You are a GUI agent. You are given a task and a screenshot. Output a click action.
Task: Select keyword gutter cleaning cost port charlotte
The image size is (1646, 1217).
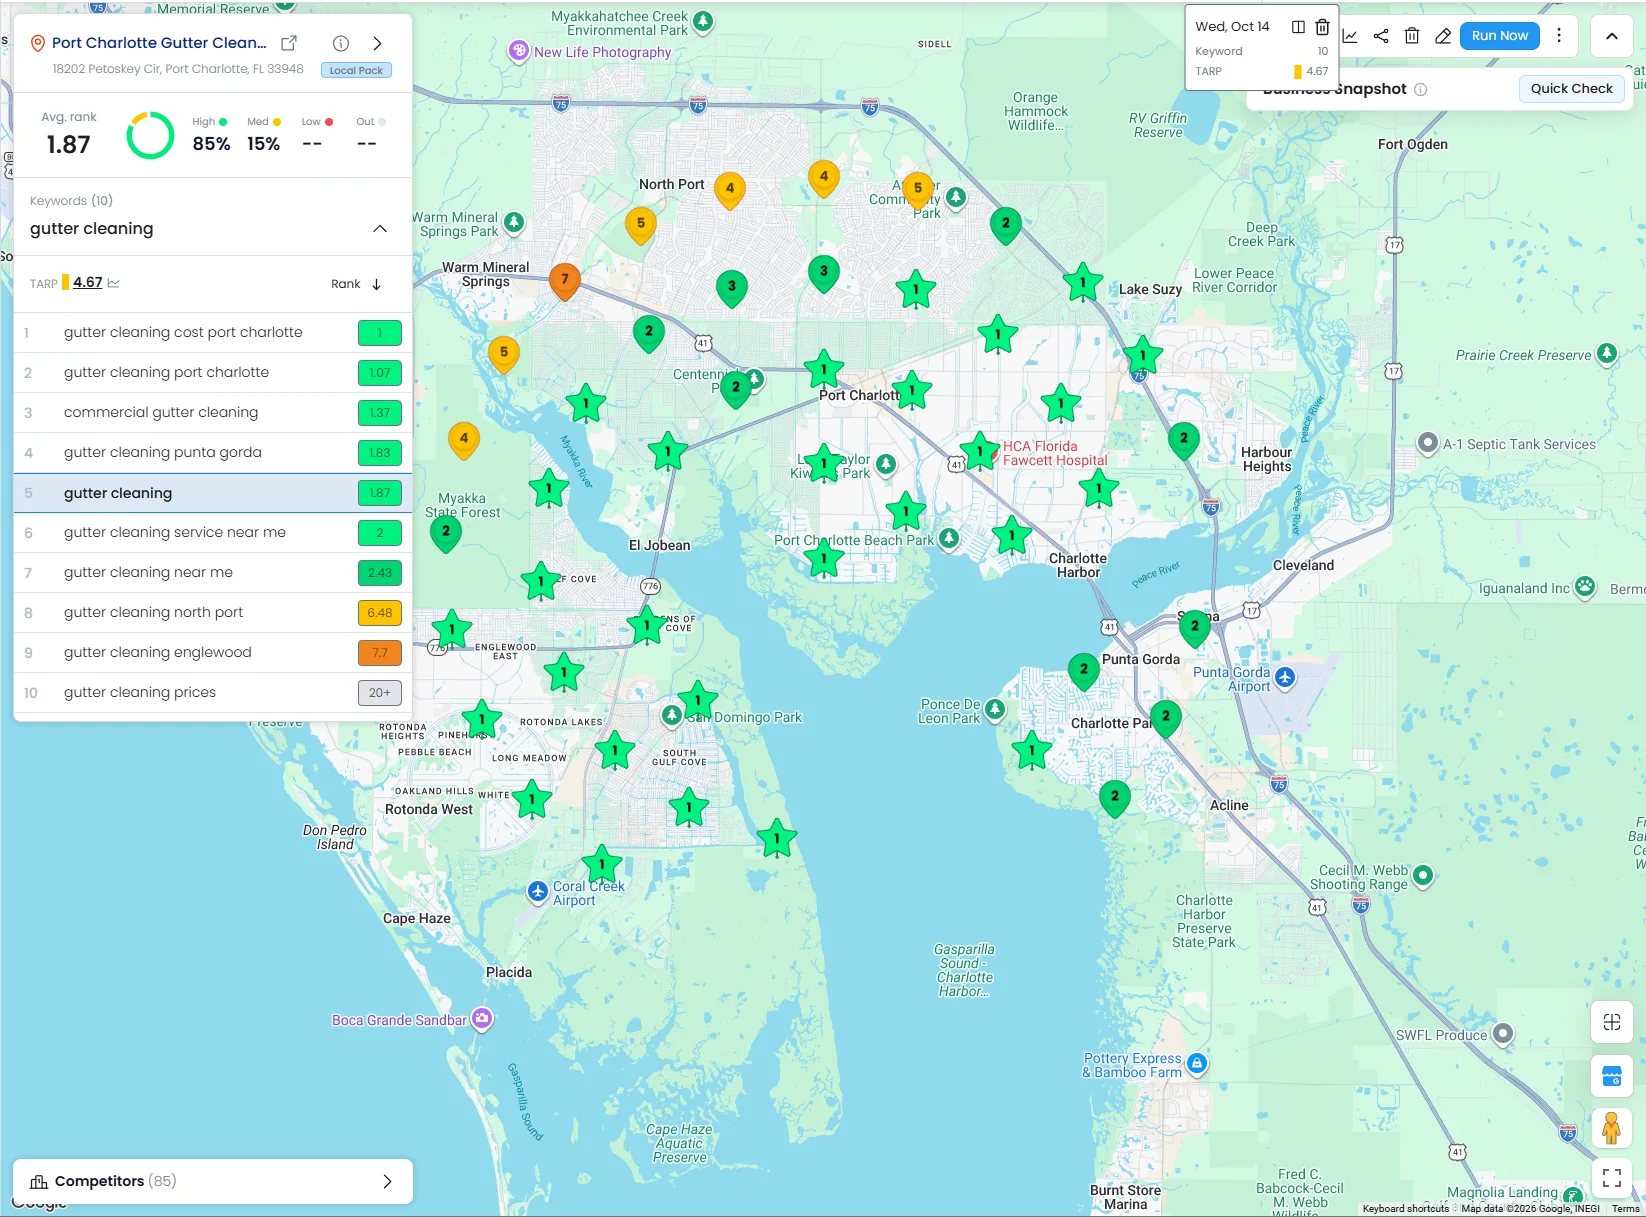pyautogui.click(x=213, y=332)
